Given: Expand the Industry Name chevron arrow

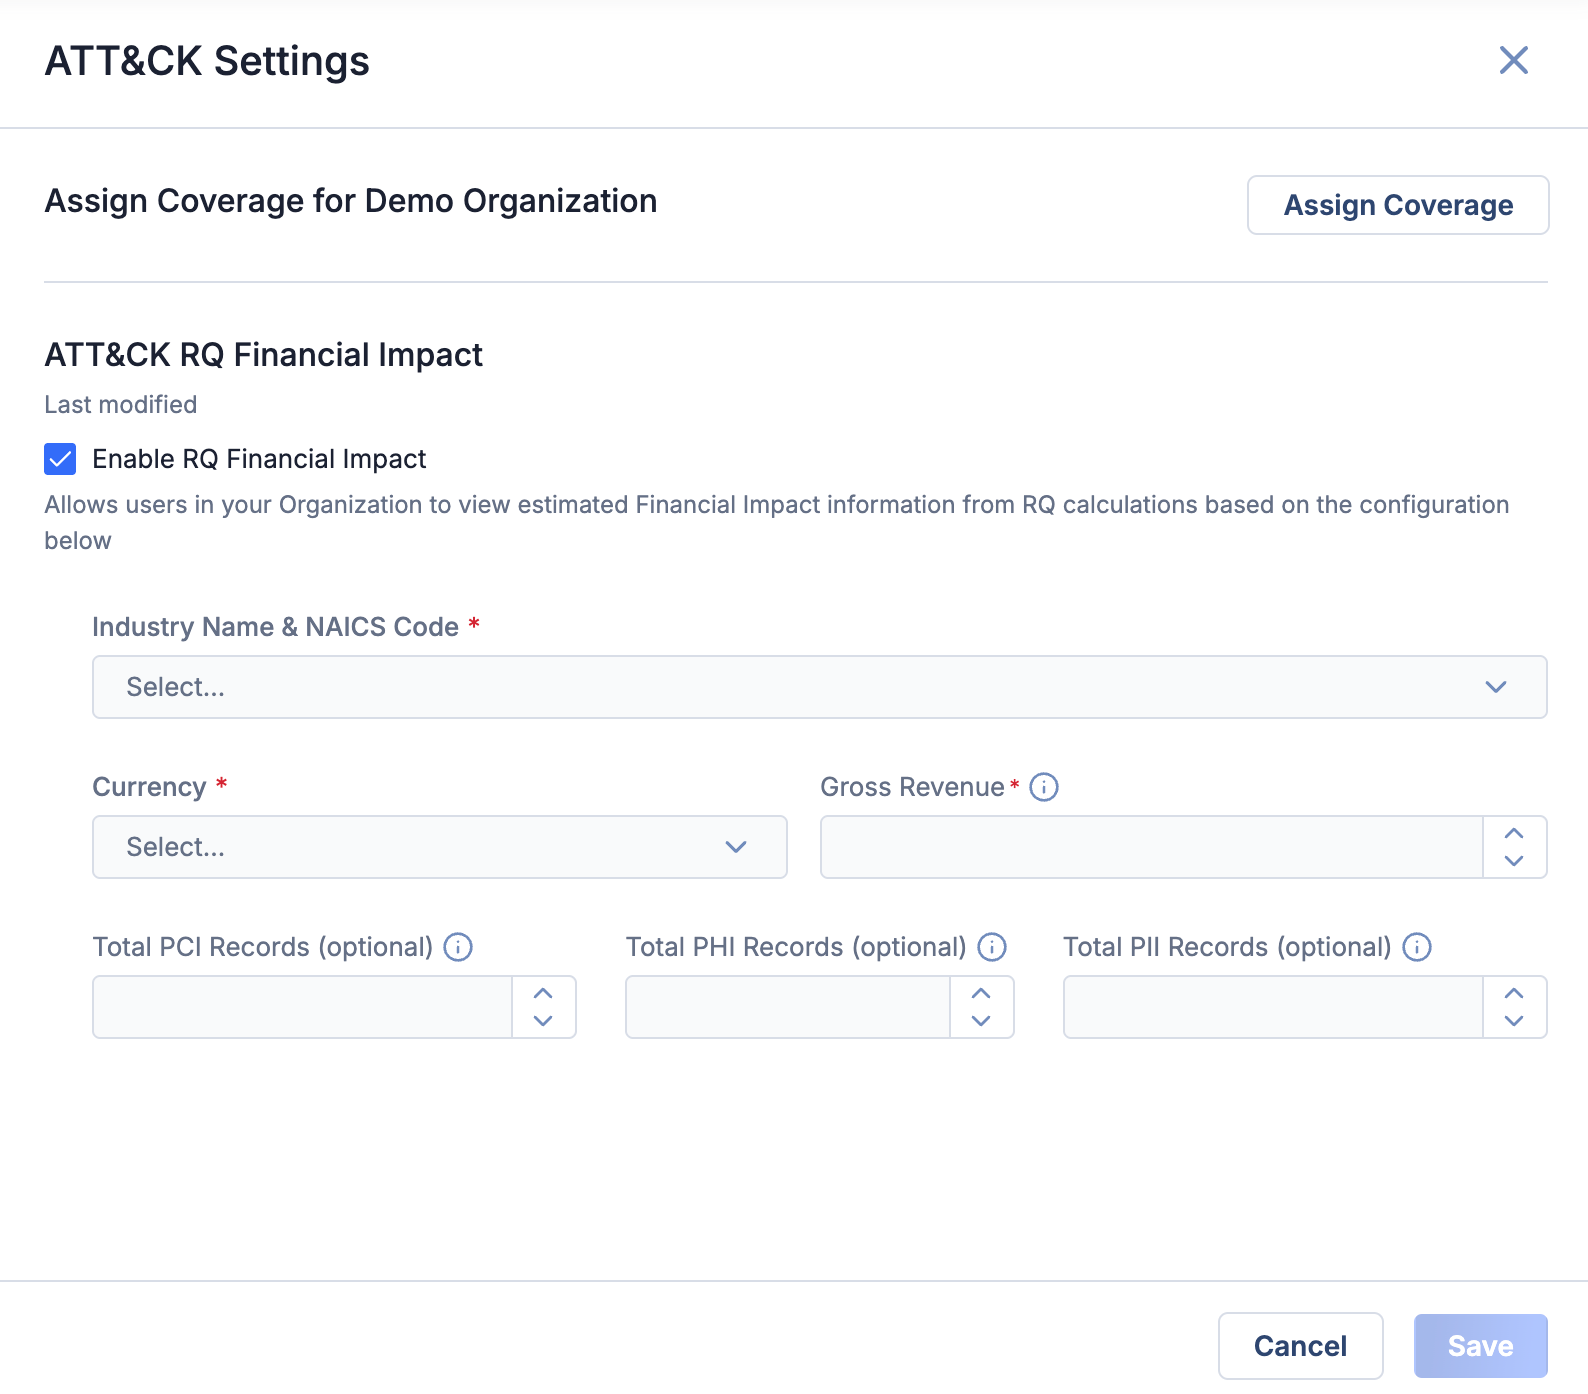Looking at the screenshot, I should [1495, 687].
